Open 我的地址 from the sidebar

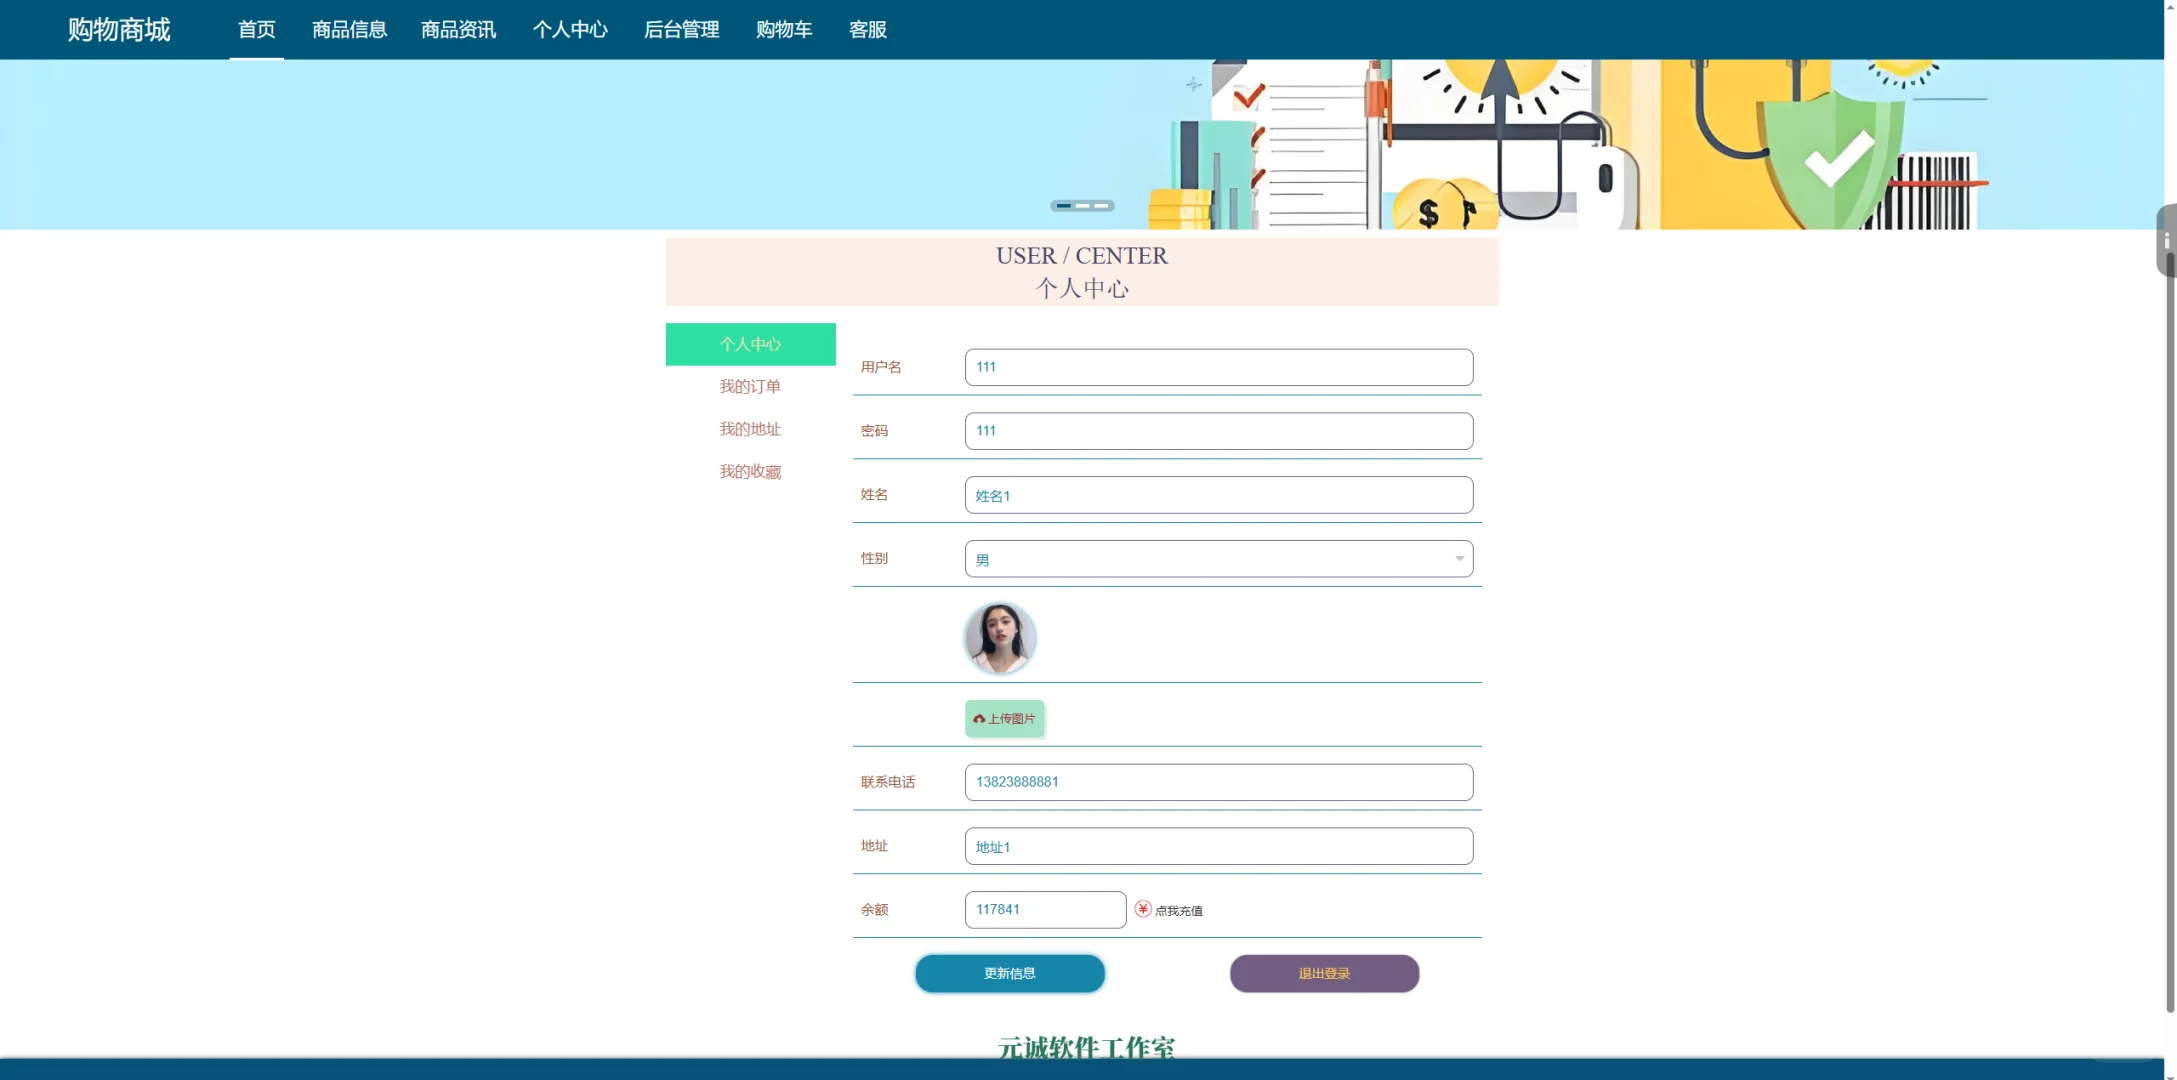pos(750,428)
